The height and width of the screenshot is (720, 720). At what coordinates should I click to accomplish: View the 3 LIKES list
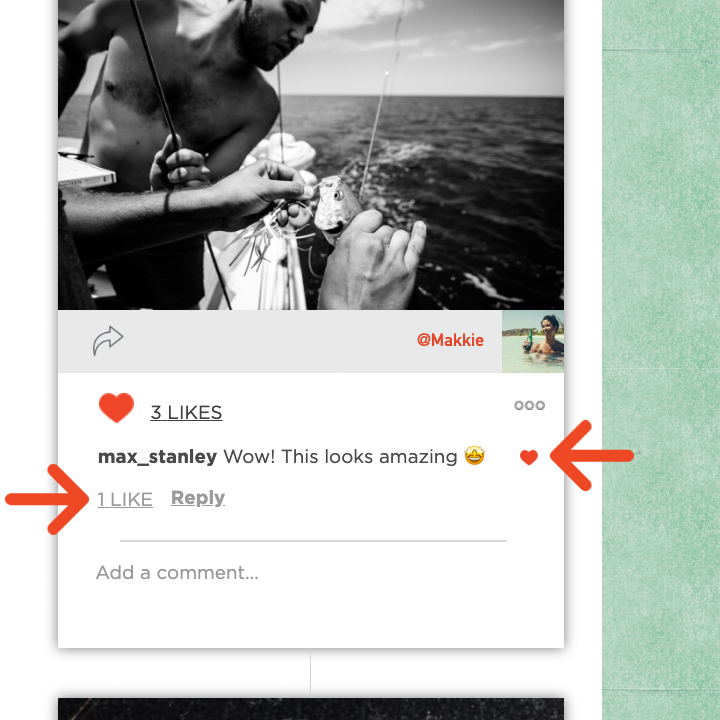(x=186, y=412)
